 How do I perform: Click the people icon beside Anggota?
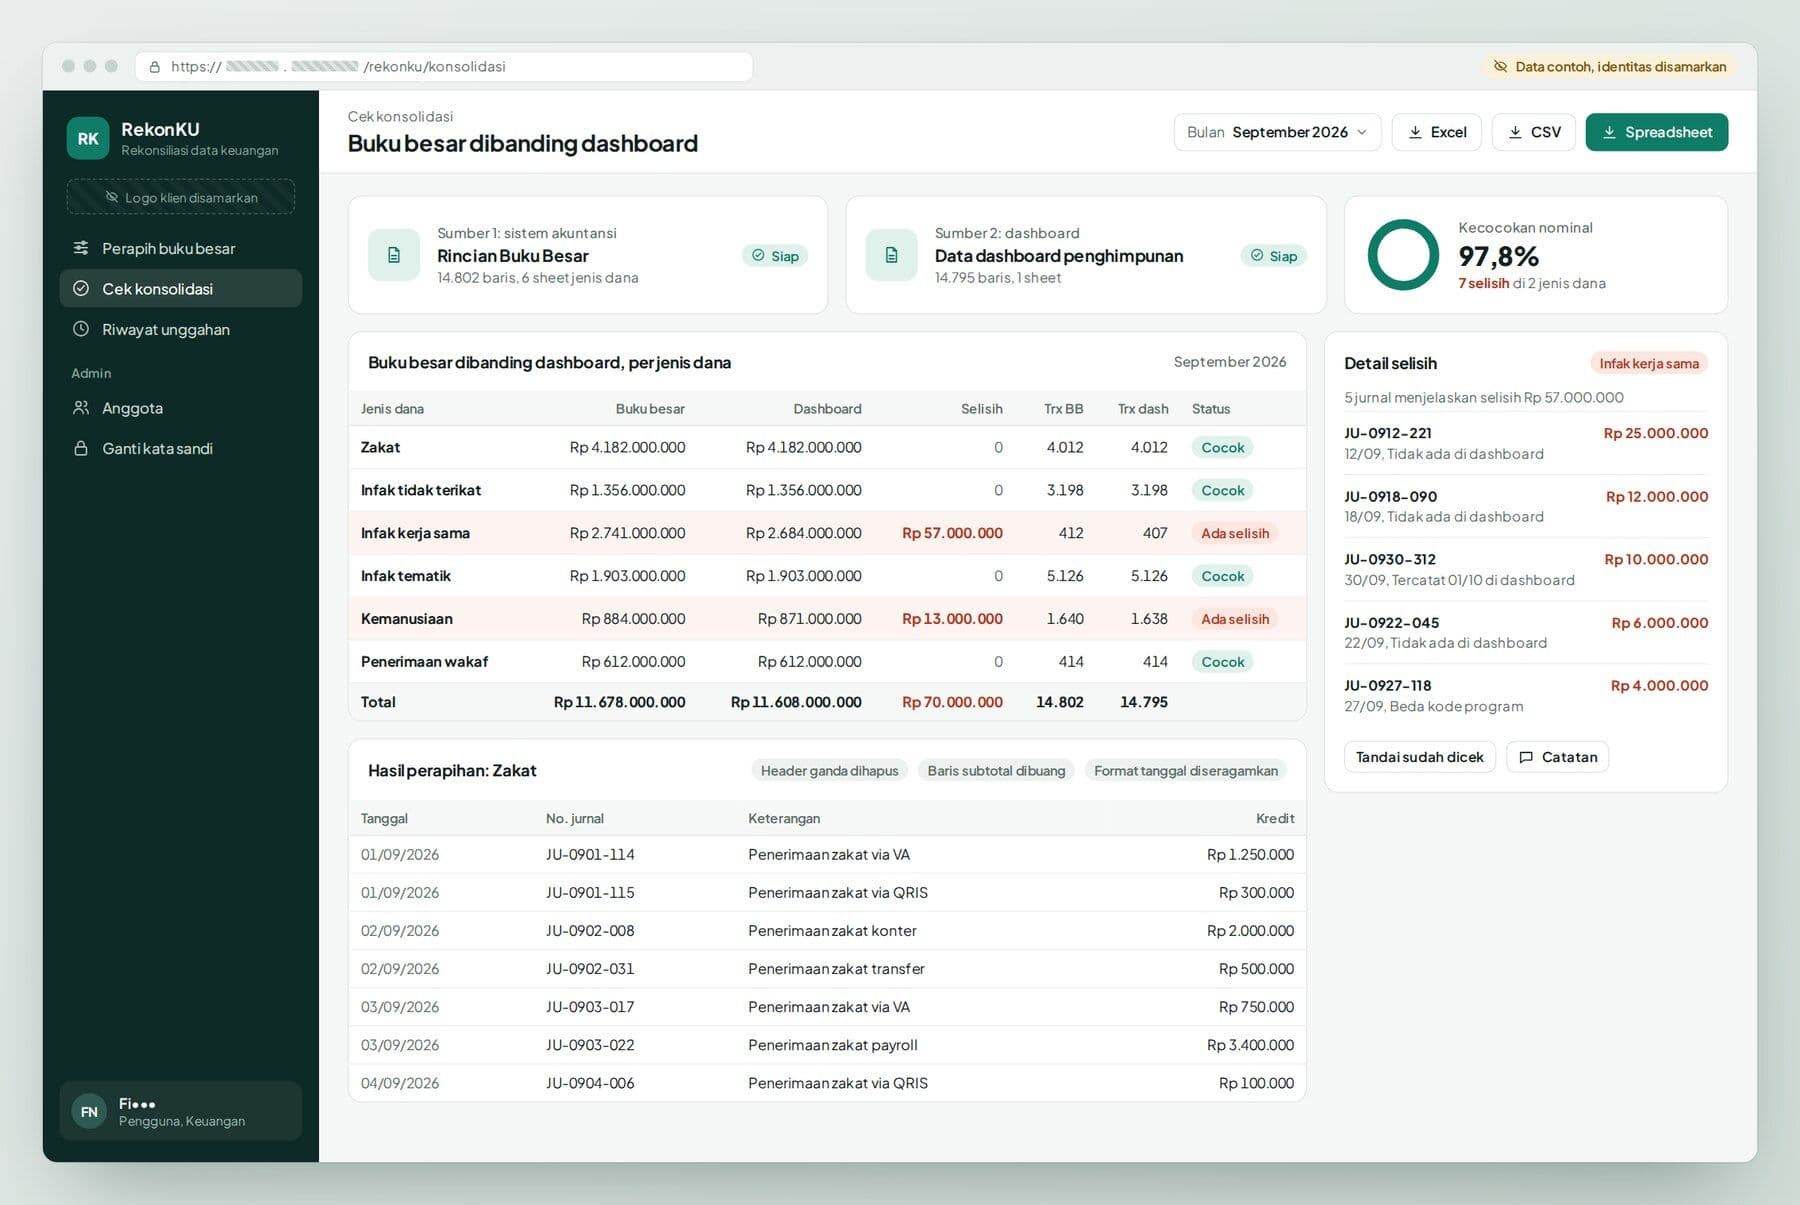click(81, 408)
